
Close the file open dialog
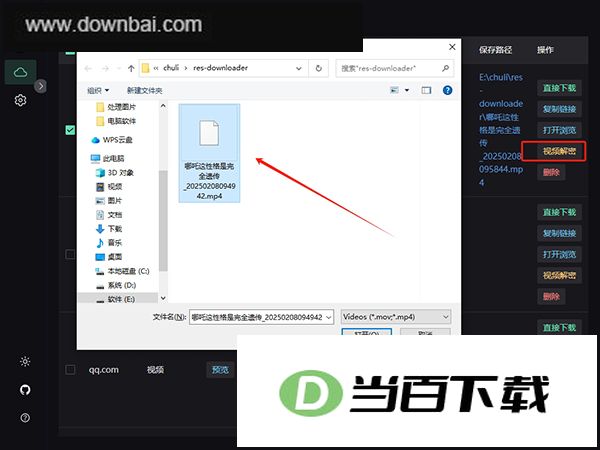point(452,47)
